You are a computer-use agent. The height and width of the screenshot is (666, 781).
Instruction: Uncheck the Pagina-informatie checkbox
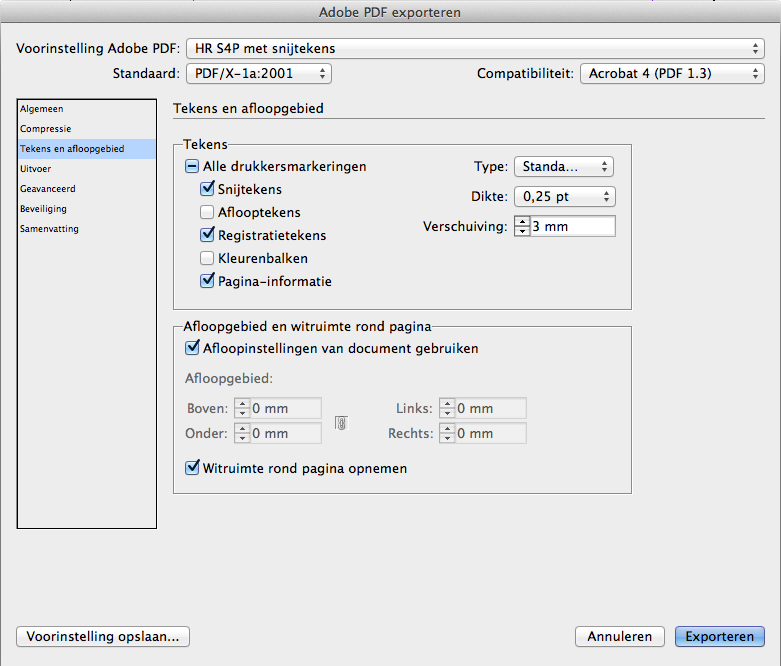point(207,281)
